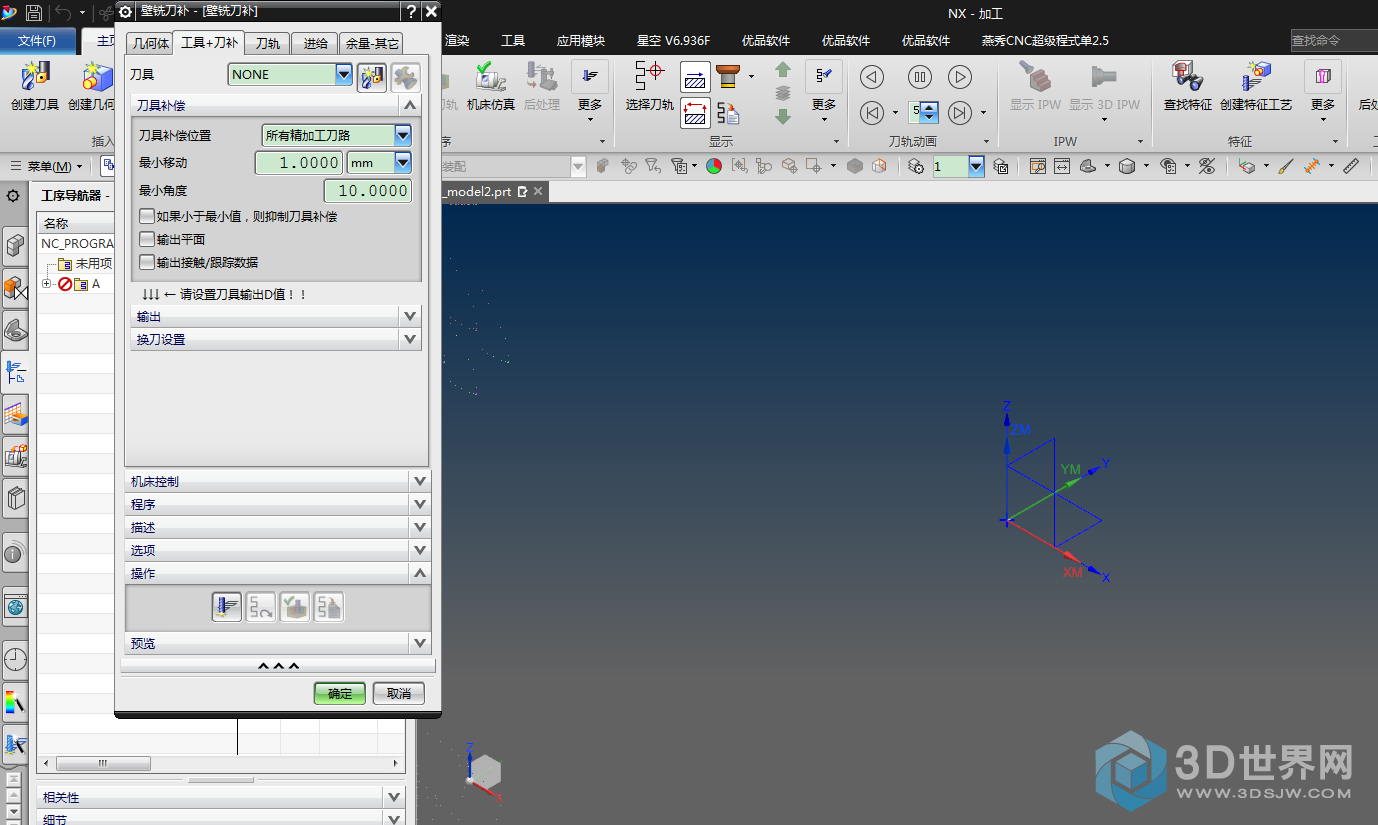1378x825 pixels.
Task: Open the 菜单(M) menu button
Action: coord(47,166)
